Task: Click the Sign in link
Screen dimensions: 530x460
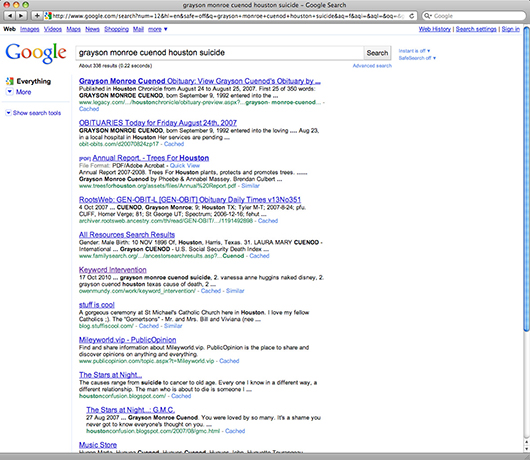Action: pos(510,29)
